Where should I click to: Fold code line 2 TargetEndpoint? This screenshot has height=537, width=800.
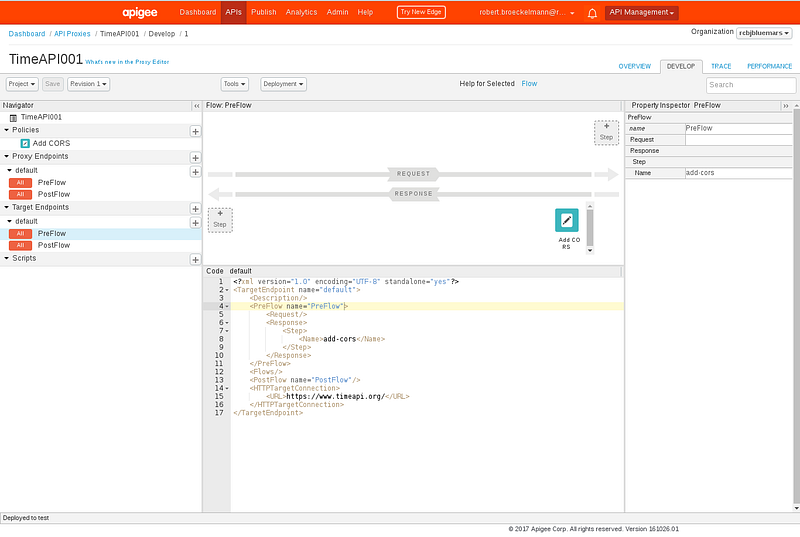pyautogui.click(x=227, y=290)
